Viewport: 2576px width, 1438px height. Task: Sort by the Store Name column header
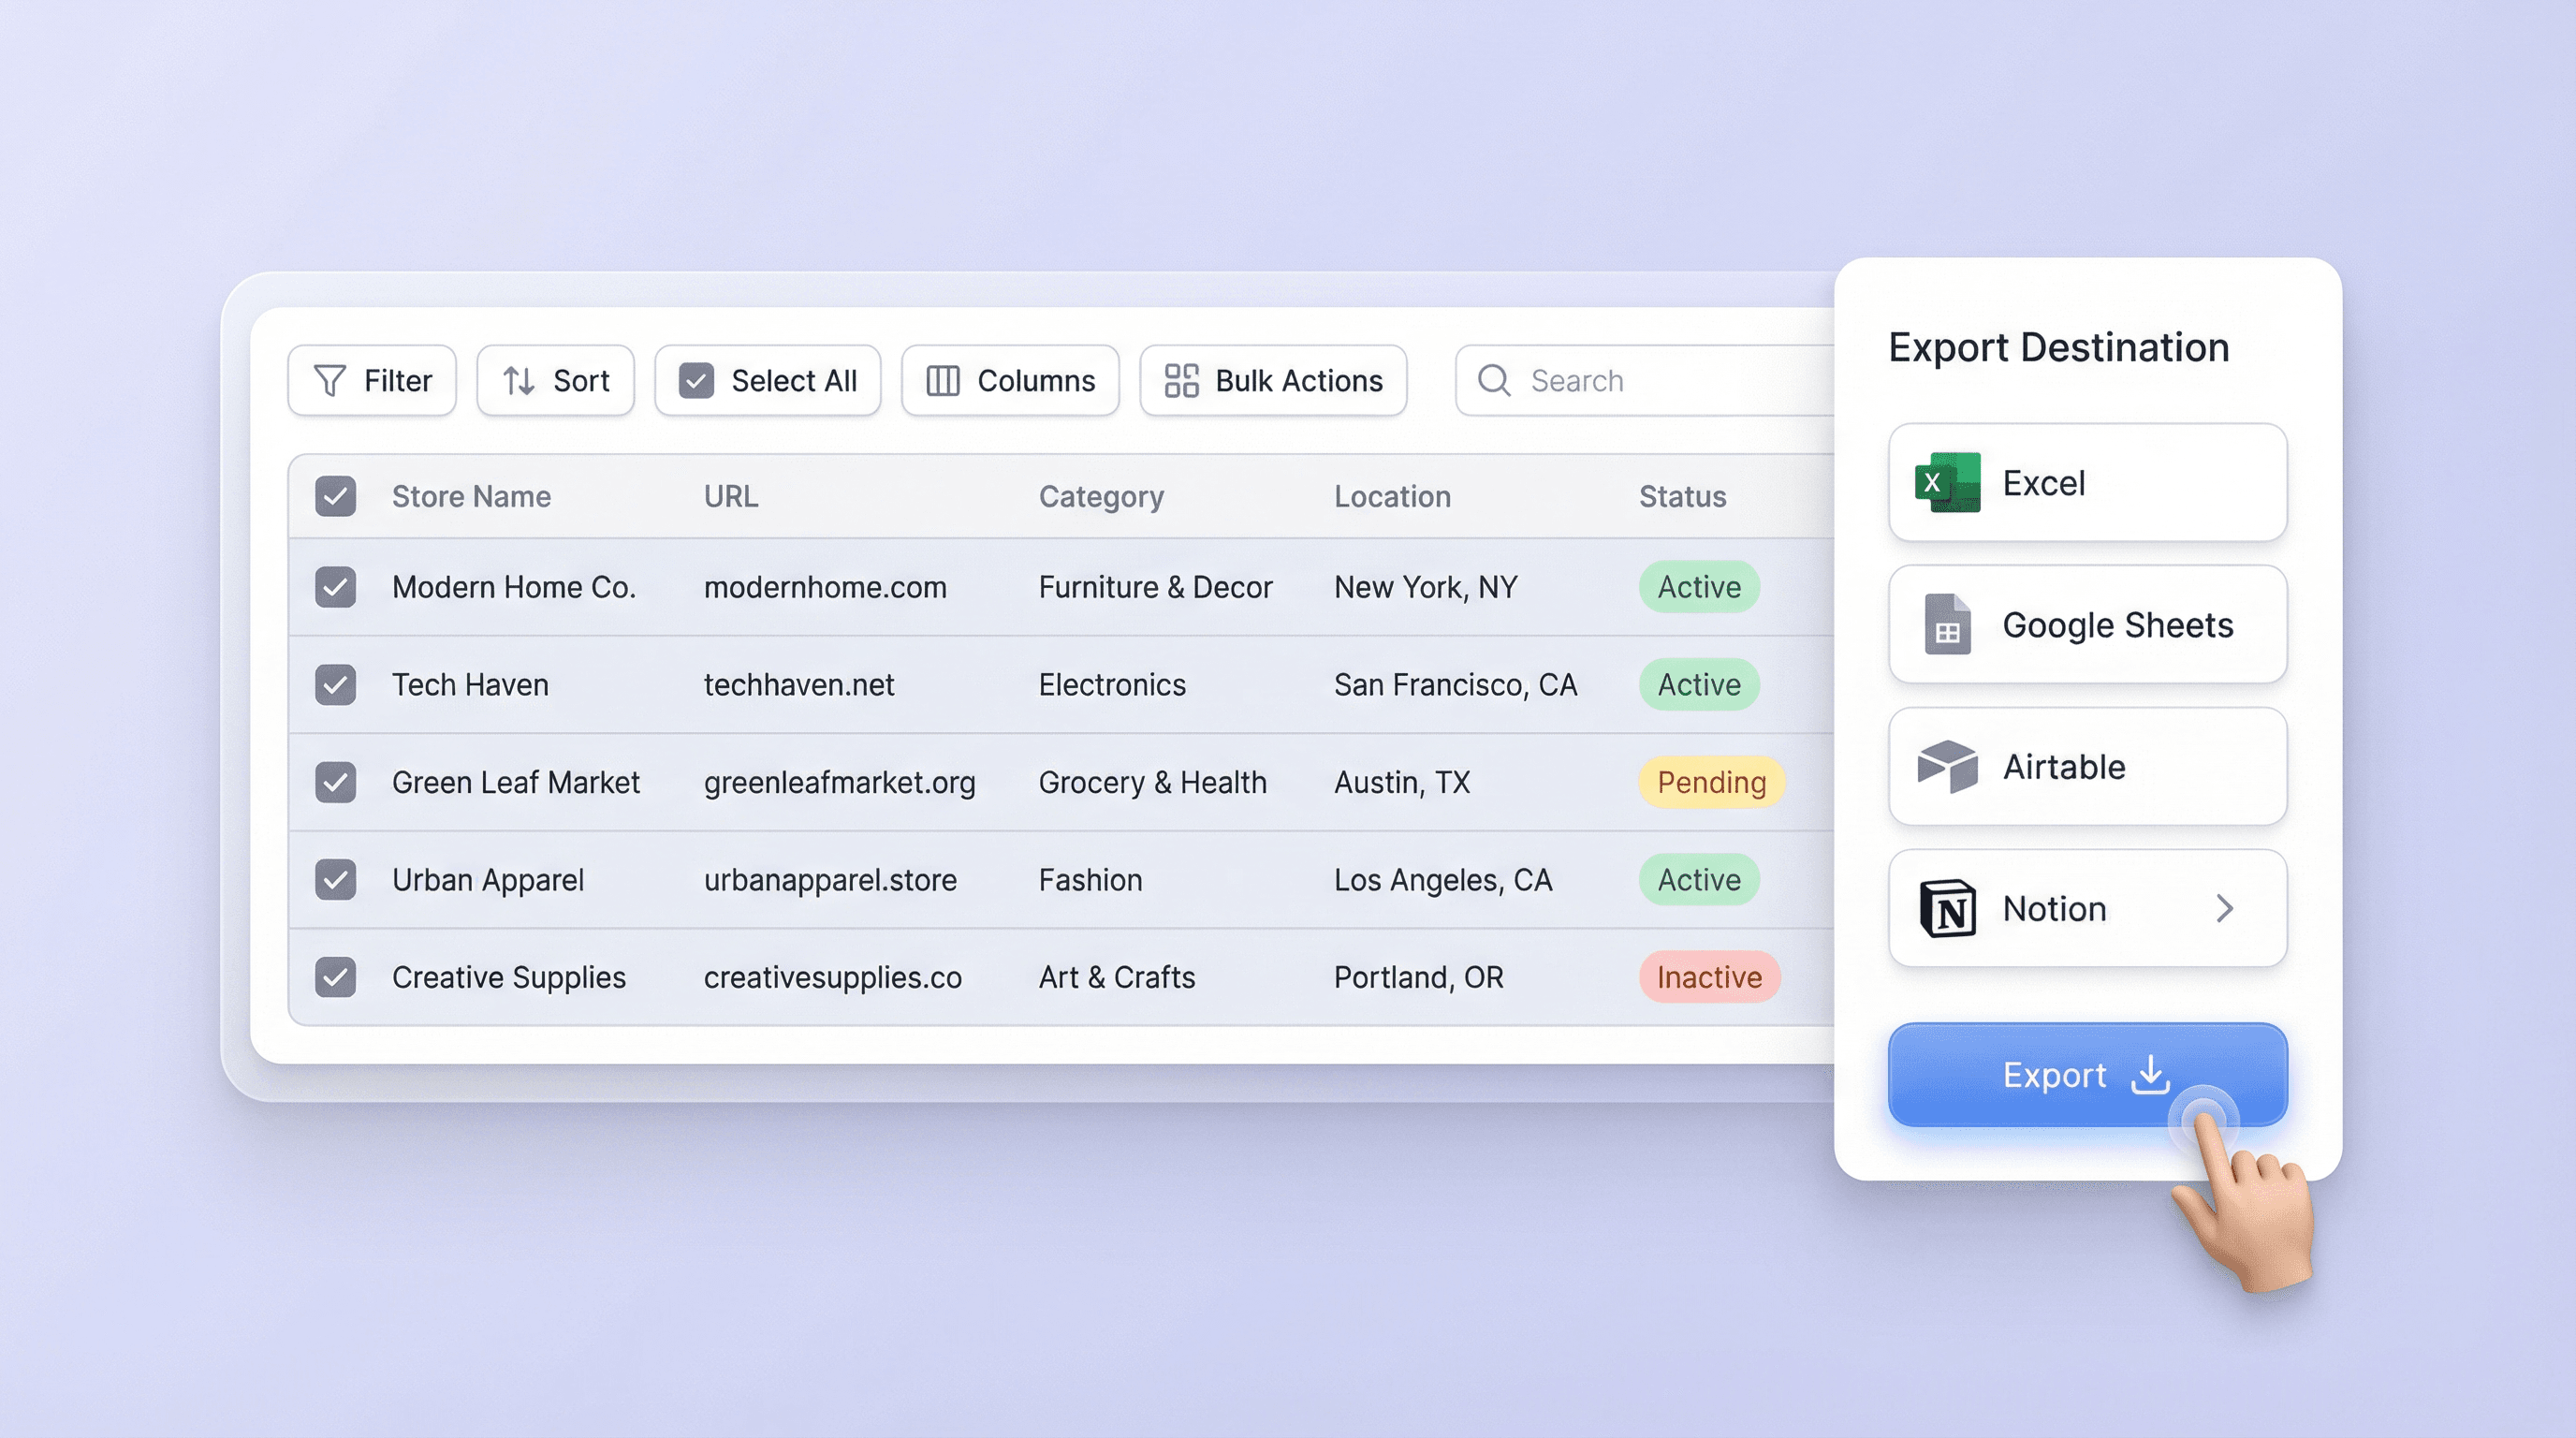coord(471,495)
